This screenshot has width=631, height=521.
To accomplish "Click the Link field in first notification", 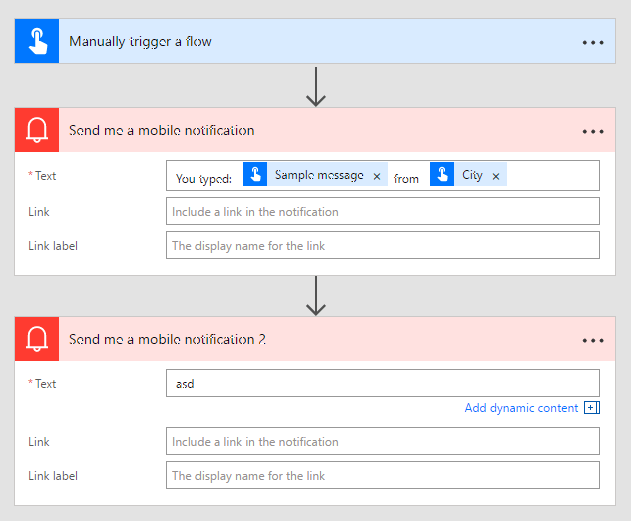I will pos(382,212).
